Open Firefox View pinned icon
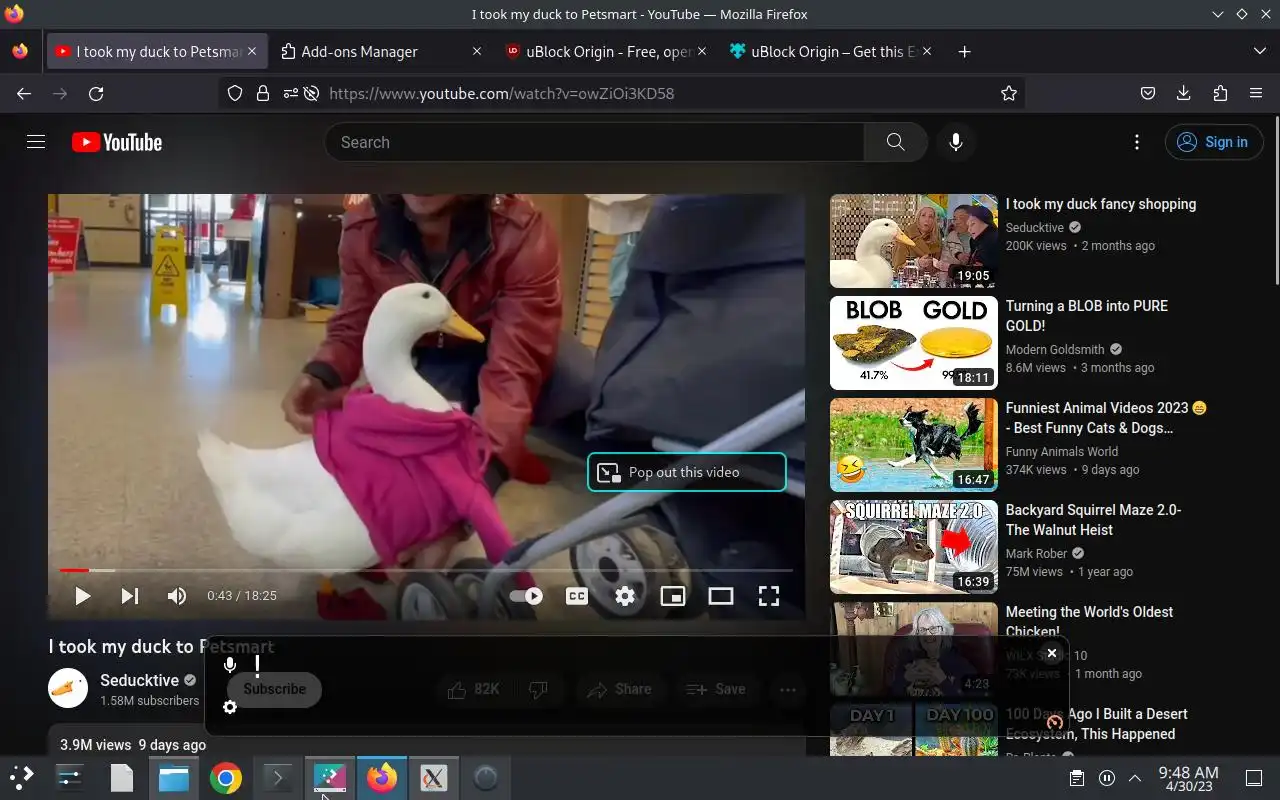This screenshot has height=800, width=1280. [x=20, y=52]
